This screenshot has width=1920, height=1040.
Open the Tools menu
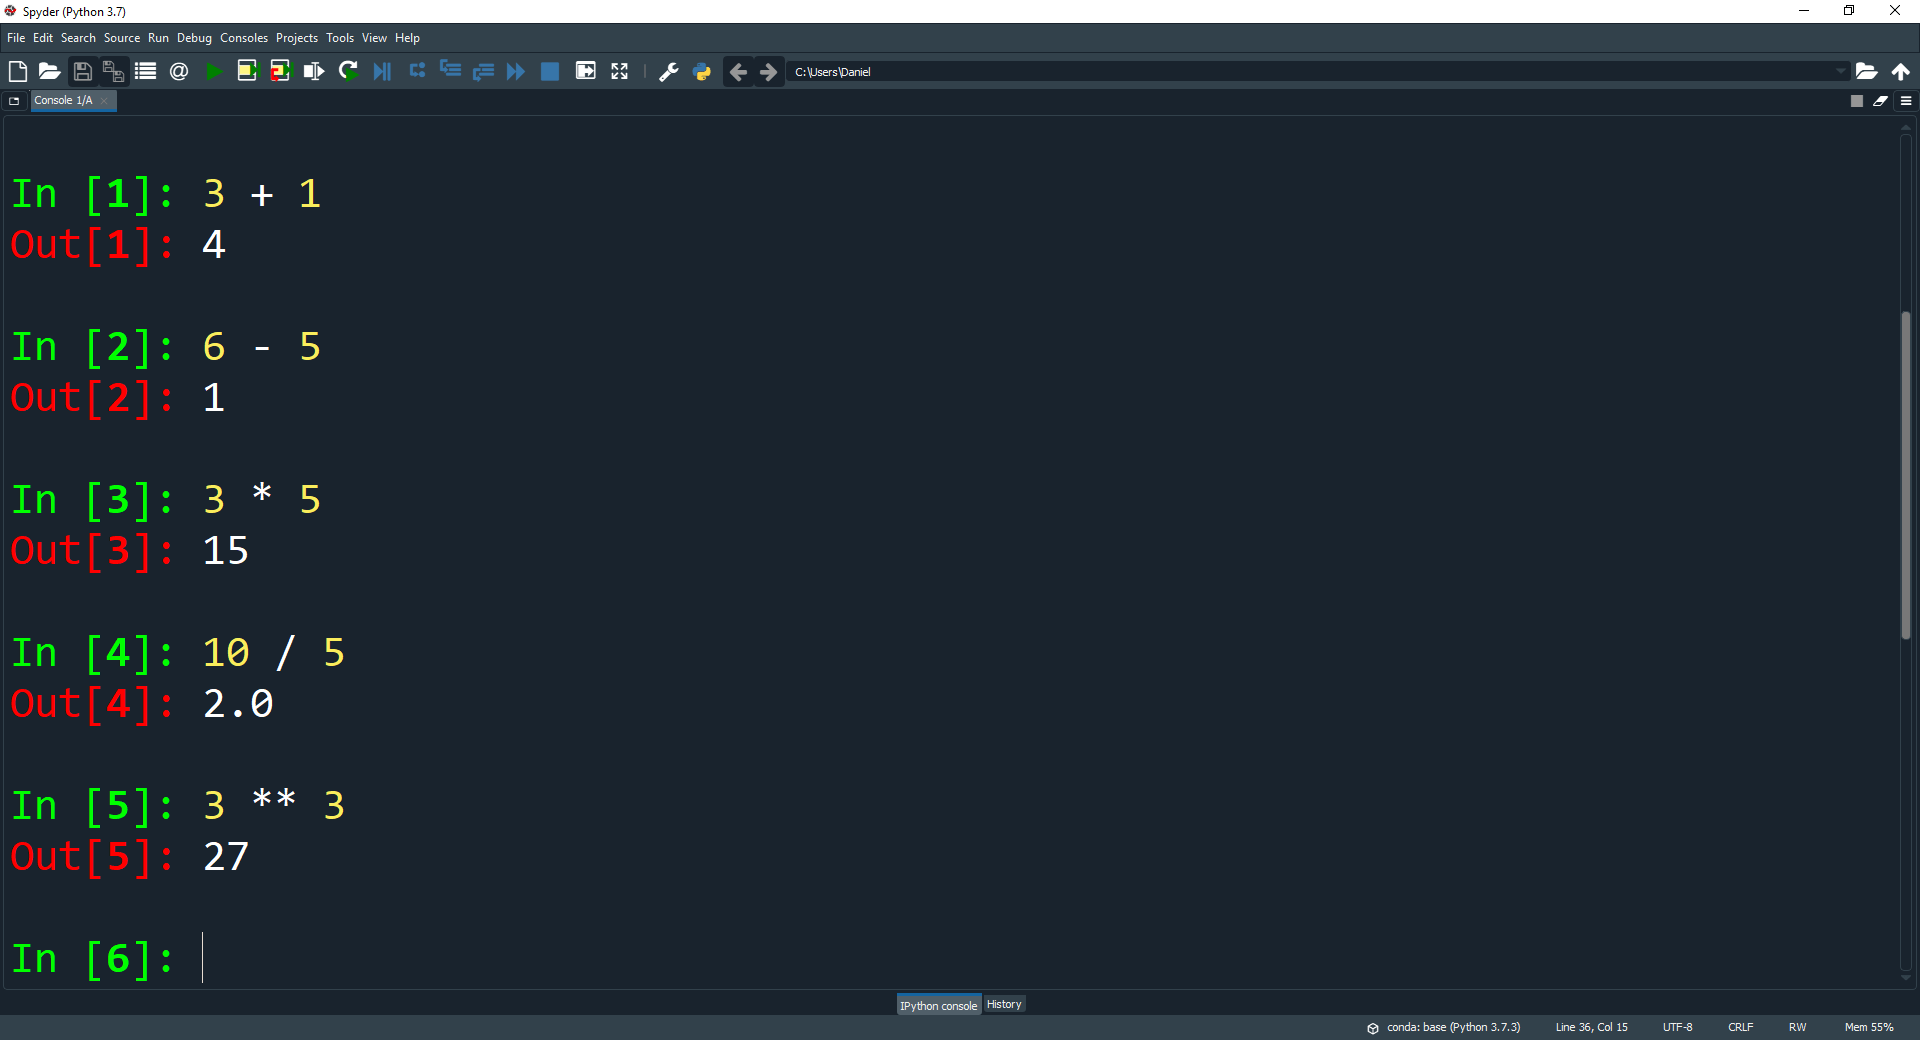pyautogui.click(x=340, y=38)
